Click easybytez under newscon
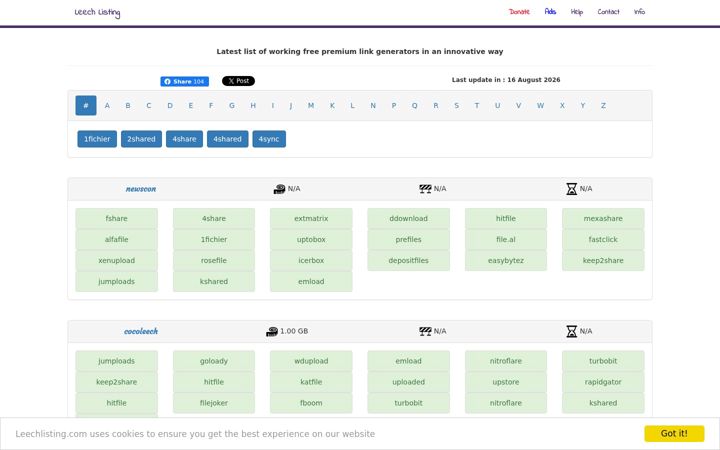This screenshot has height=450, width=720. 506,260
